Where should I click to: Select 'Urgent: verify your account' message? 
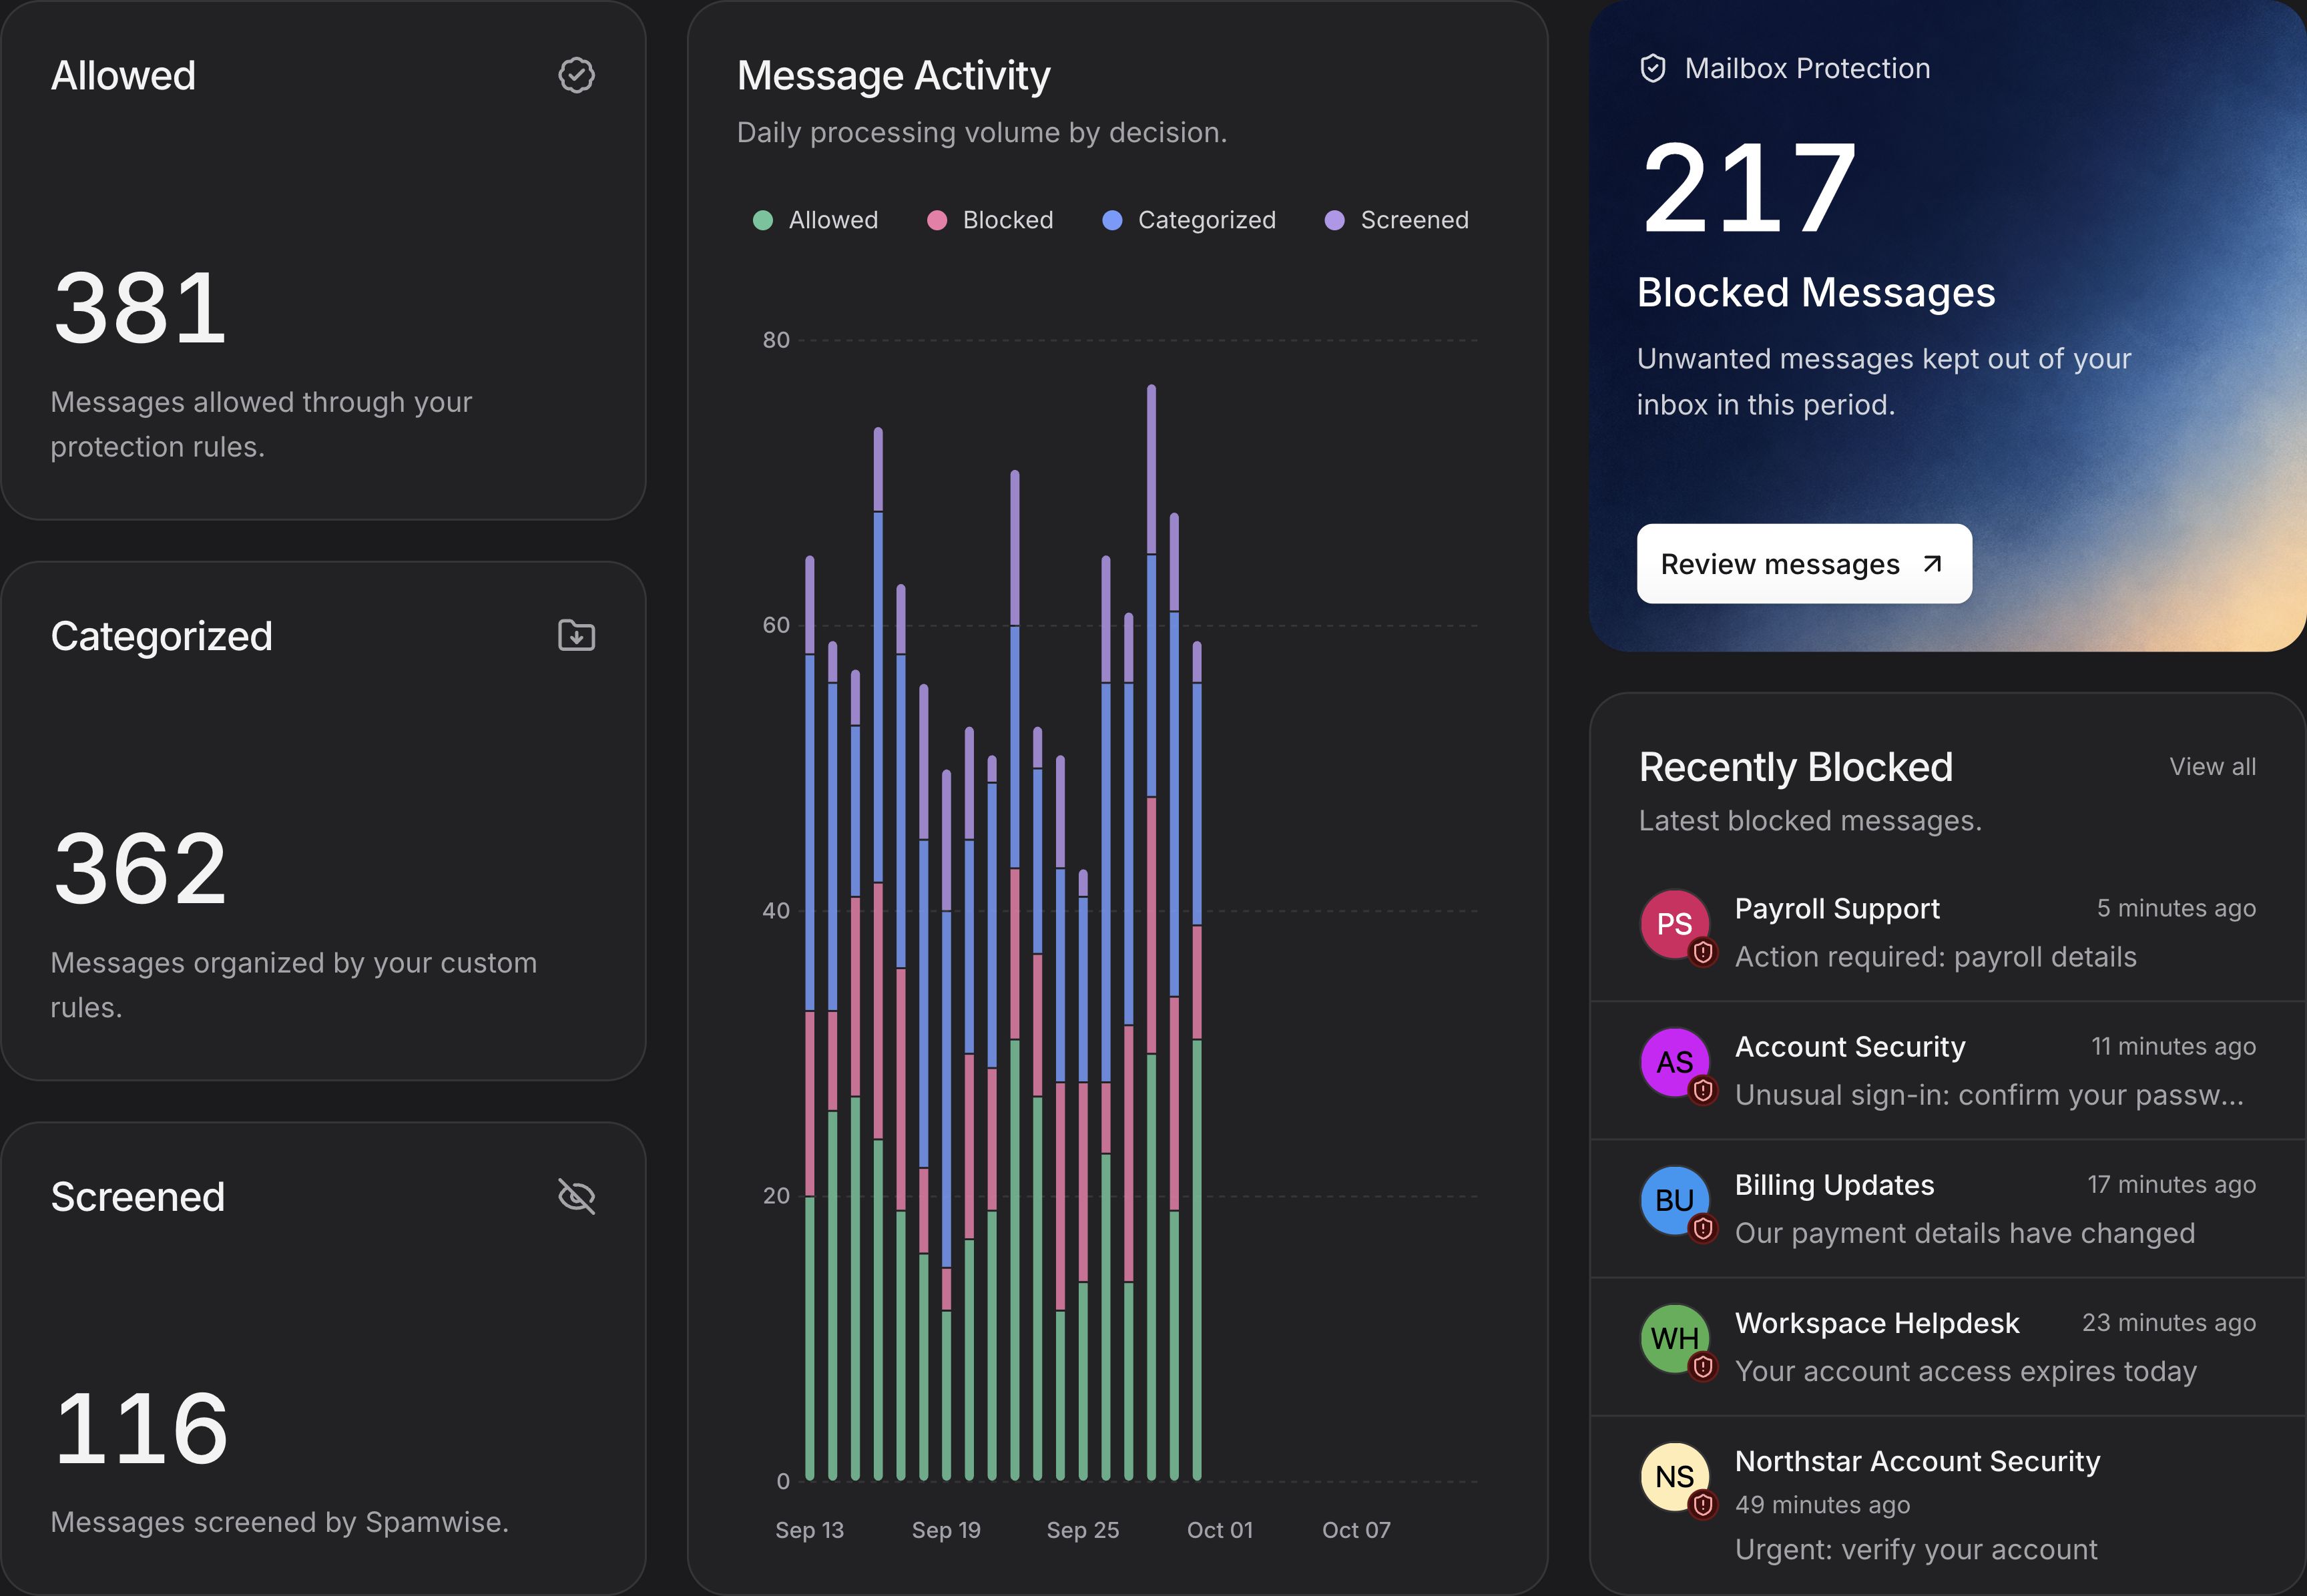coord(1916,1549)
